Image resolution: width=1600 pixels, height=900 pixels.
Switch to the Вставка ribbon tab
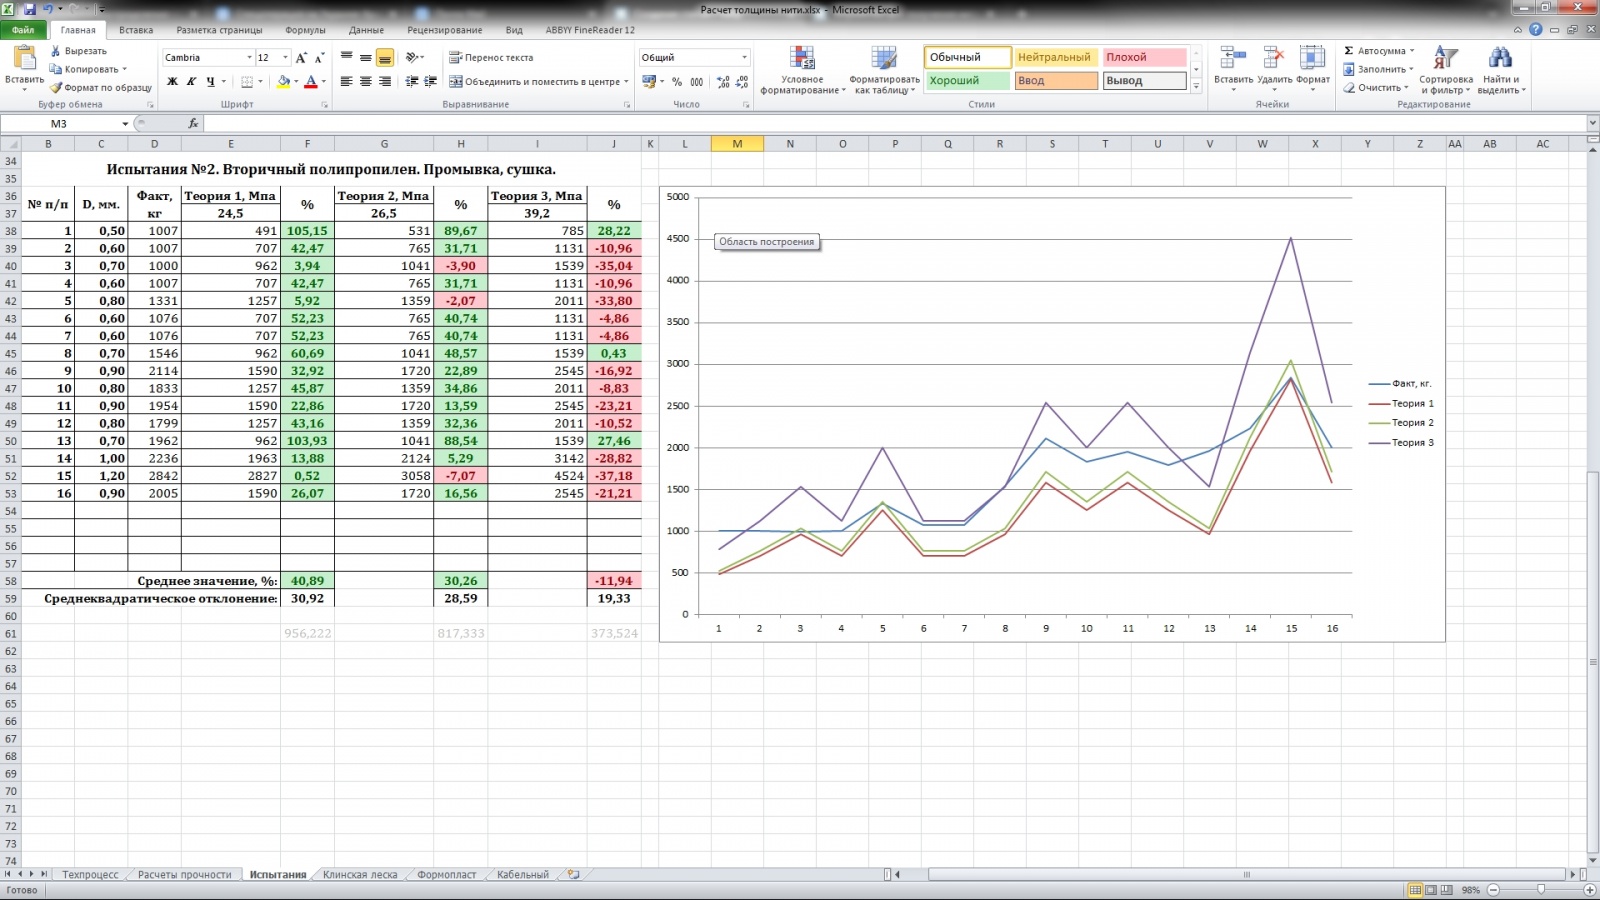click(136, 30)
